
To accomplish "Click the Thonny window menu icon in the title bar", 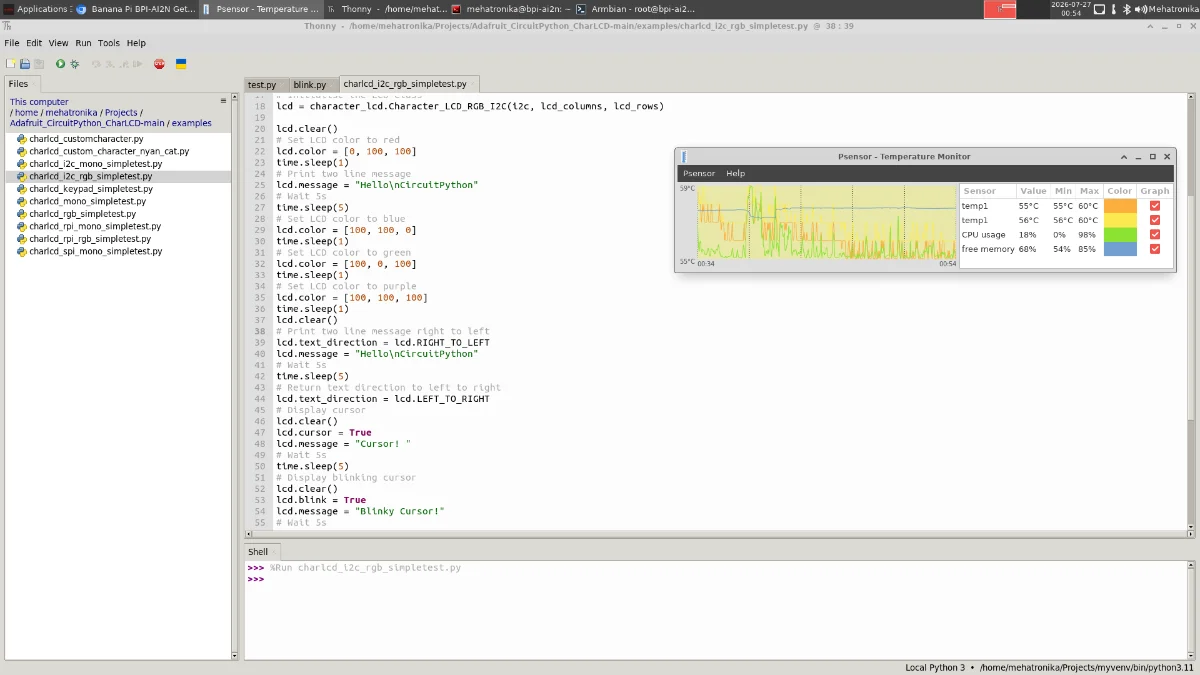I will [x=7, y=26].
